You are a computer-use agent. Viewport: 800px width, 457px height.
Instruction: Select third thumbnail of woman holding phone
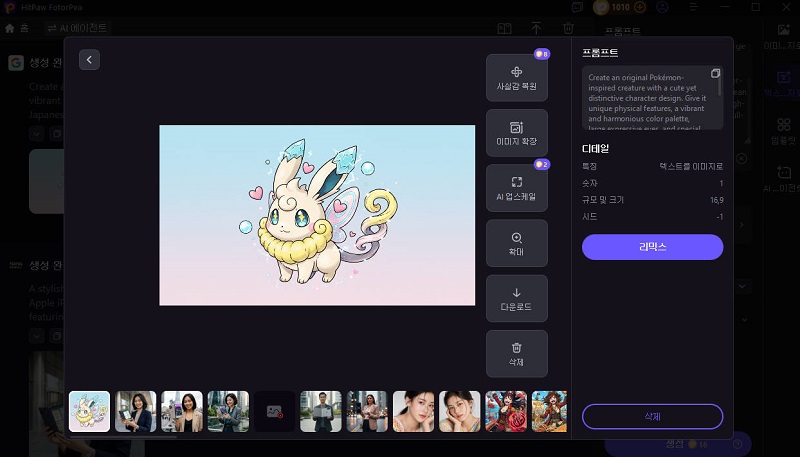(182, 412)
